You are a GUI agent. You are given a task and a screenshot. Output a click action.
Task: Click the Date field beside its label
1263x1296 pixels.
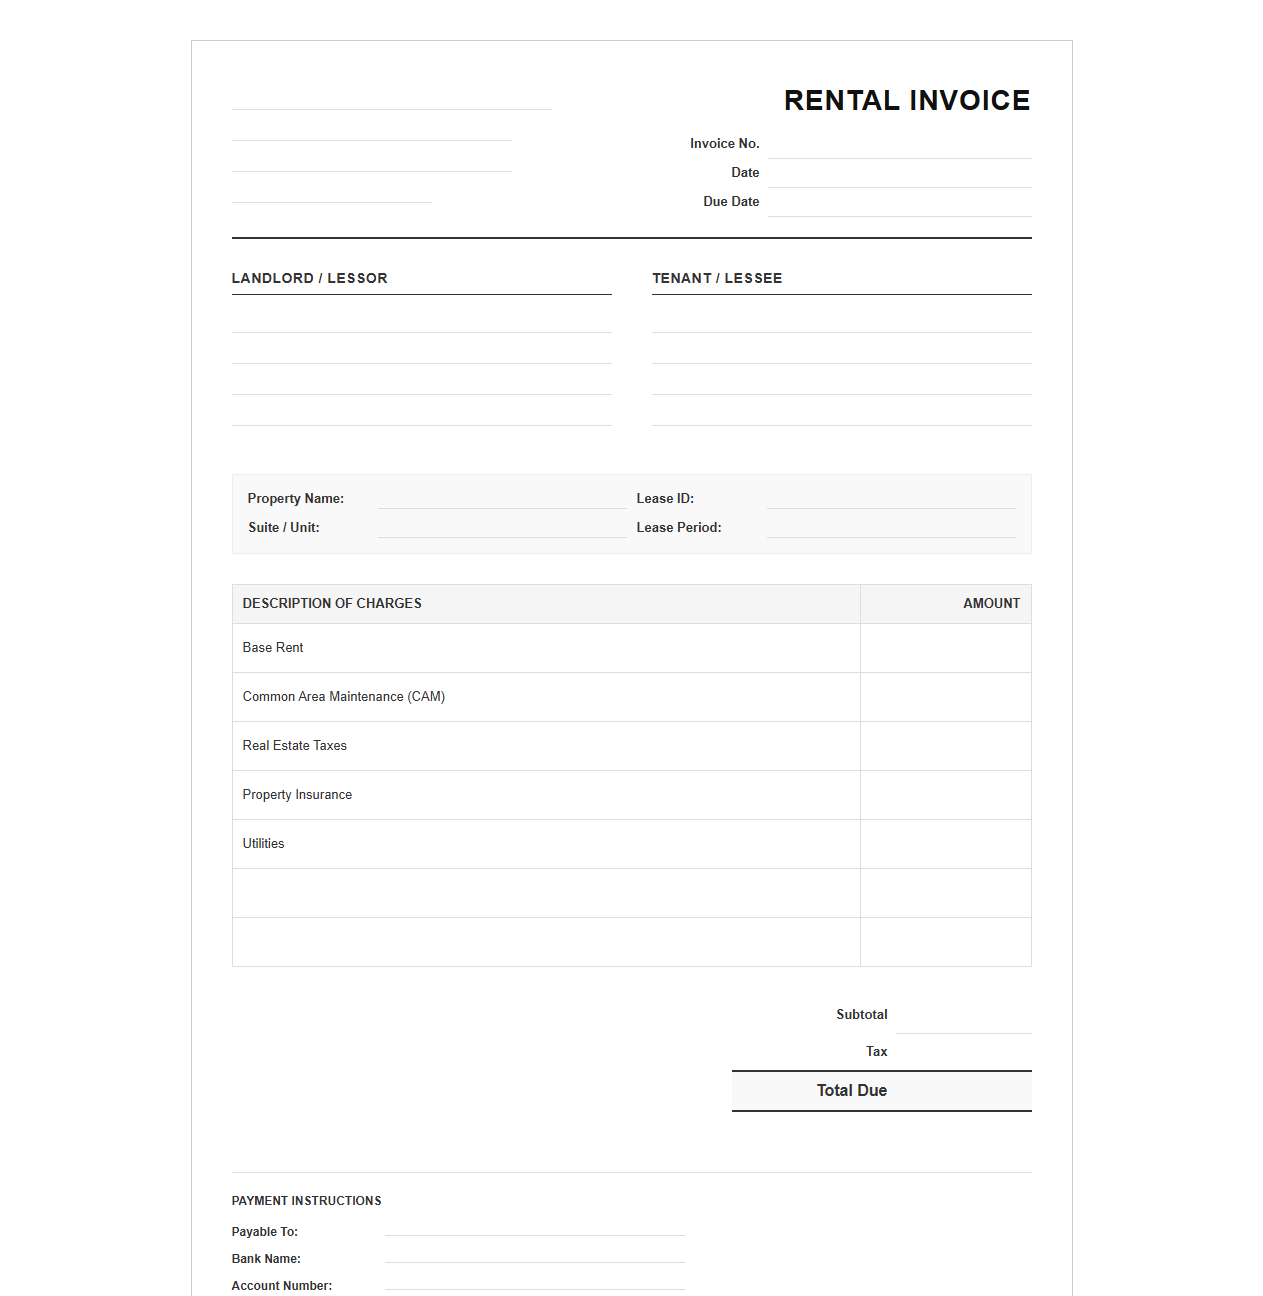click(899, 173)
